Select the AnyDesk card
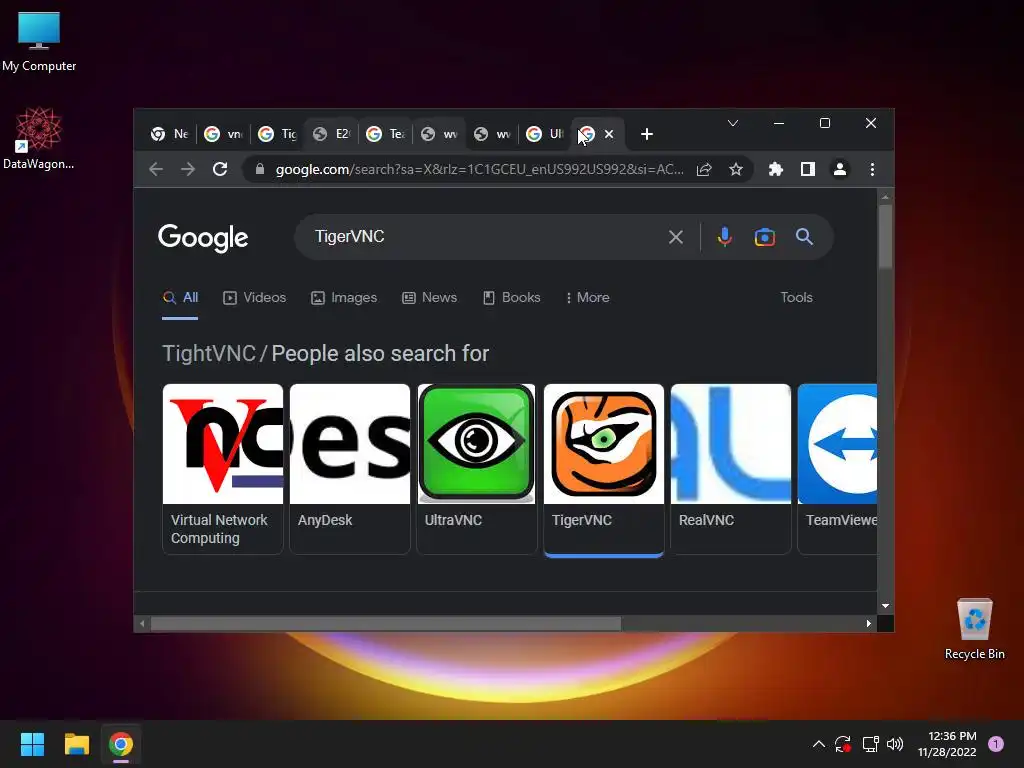The image size is (1024, 768). pos(350,469)
